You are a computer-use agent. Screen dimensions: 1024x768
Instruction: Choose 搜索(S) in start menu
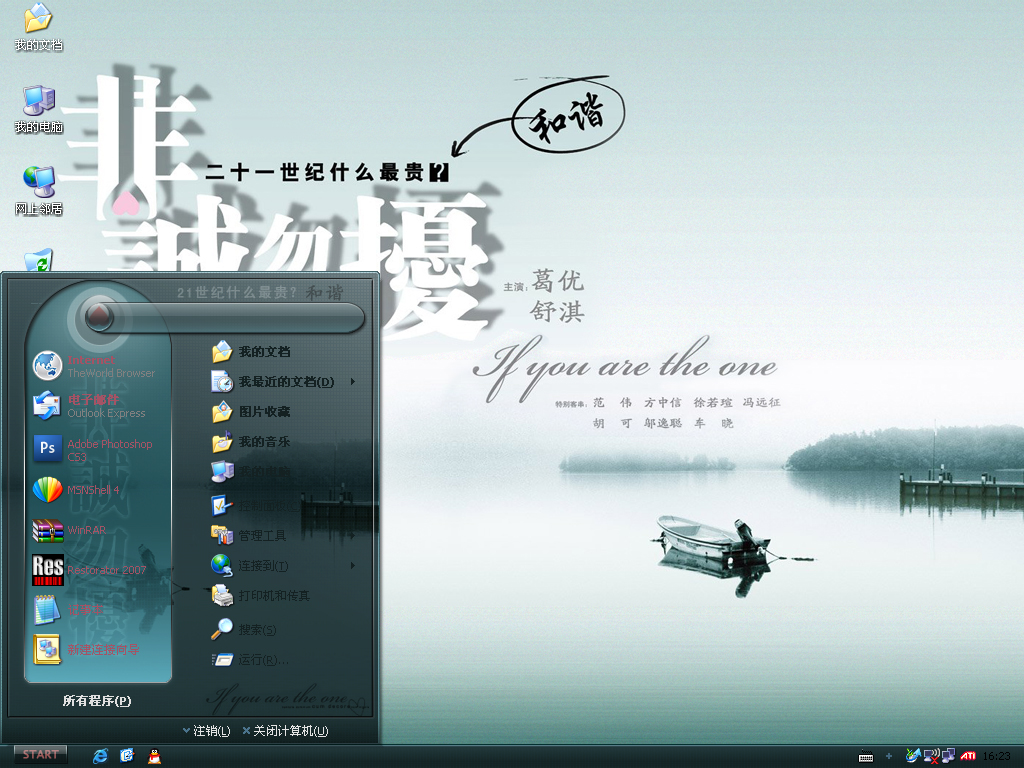point(244,630)
